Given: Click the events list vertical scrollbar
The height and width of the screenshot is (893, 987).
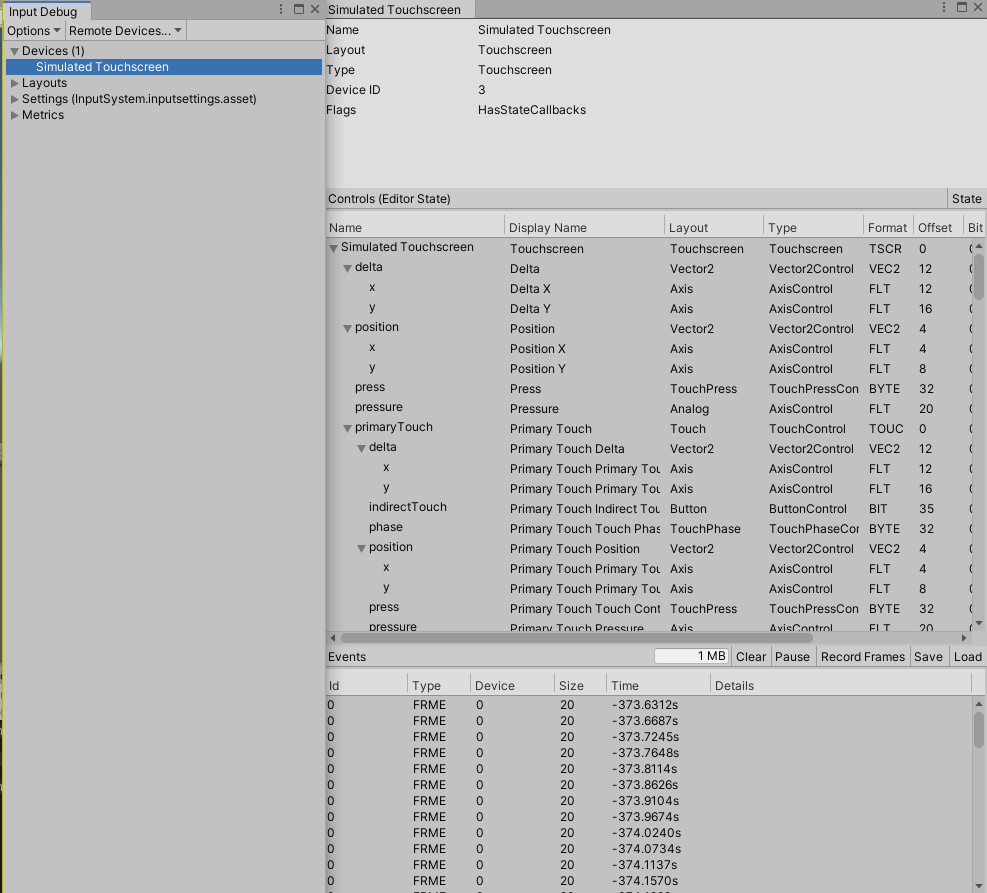Looking at the screenshot, I should coord(979,730).
